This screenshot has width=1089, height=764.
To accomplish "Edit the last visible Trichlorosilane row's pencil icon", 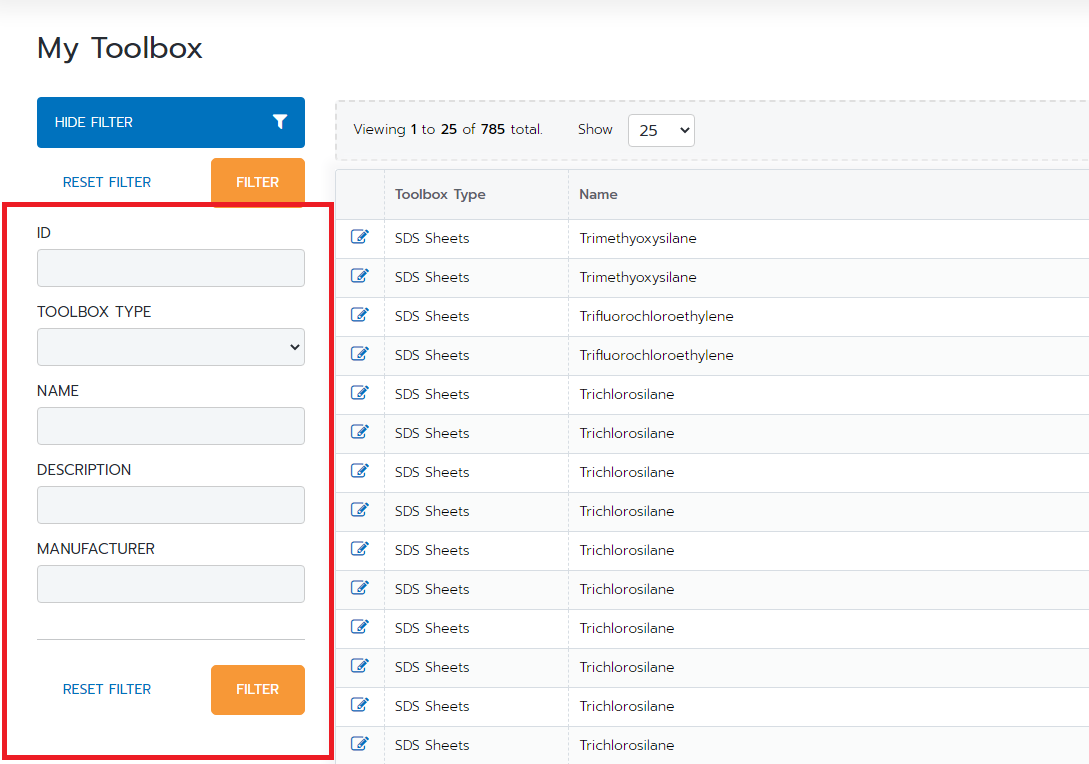I will pos(360,744).
